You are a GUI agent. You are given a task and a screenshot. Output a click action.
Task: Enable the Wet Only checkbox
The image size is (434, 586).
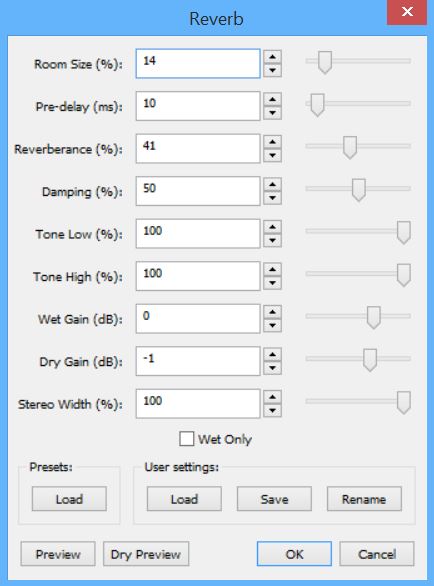[x=187, y=439]
